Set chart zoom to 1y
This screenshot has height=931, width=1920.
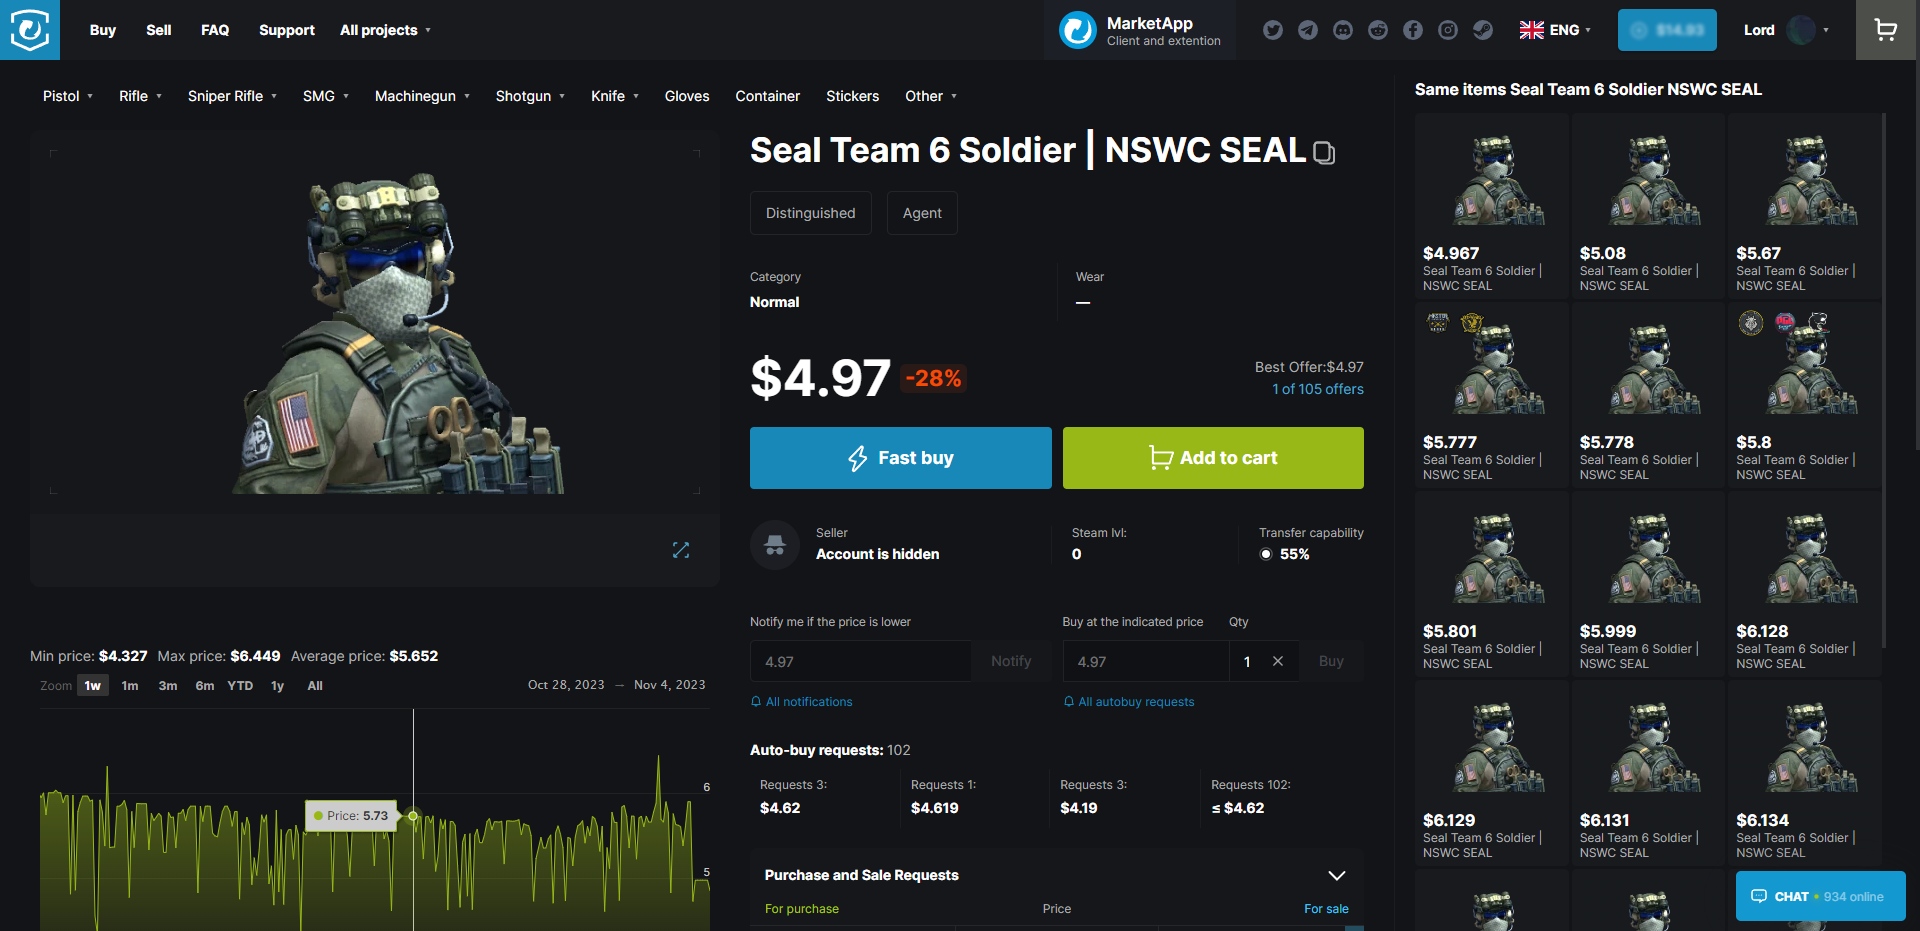278,686
